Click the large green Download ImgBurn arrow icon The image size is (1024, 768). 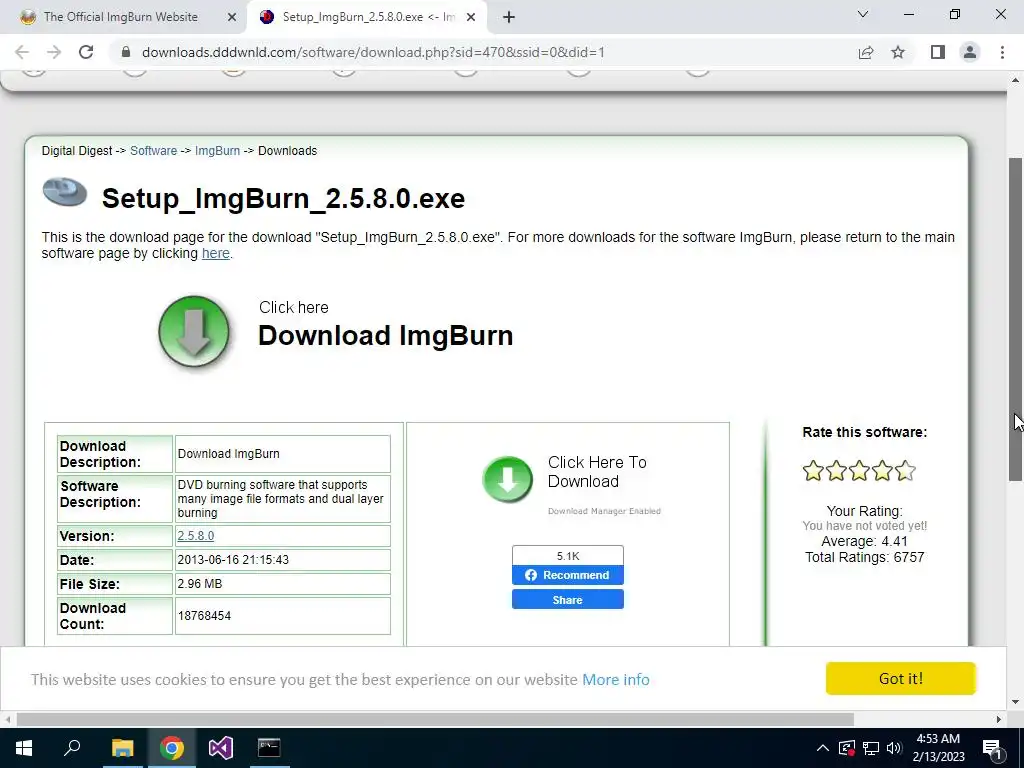194,332
